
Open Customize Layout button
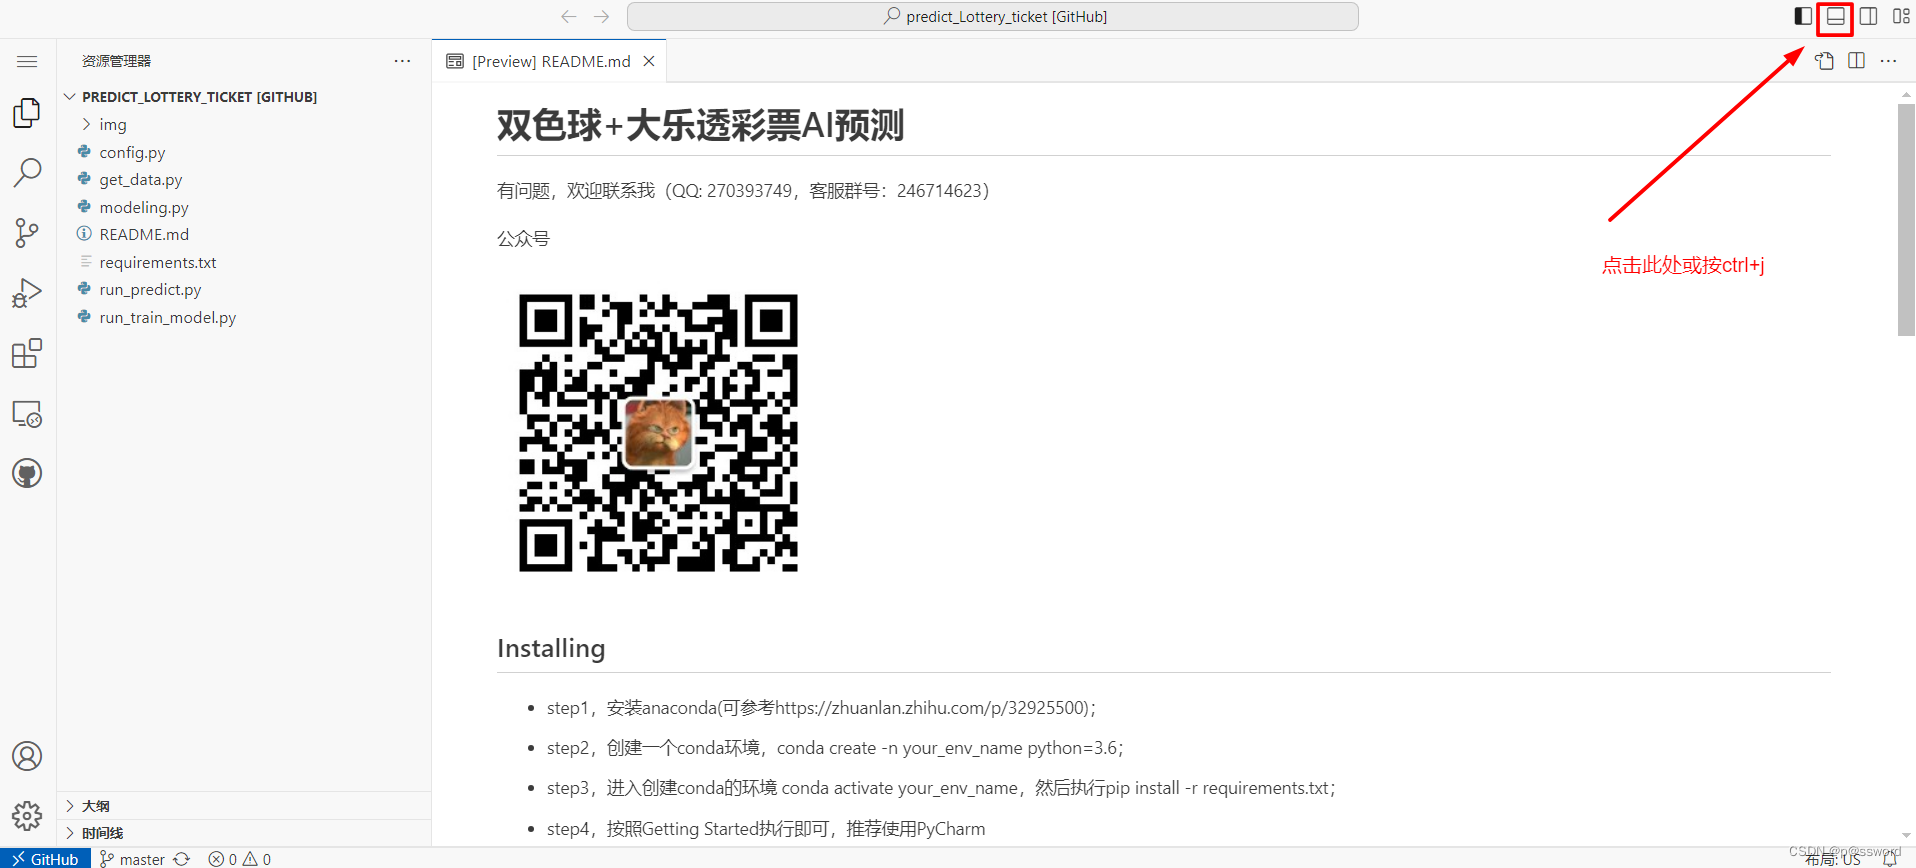coord(1901,16)
